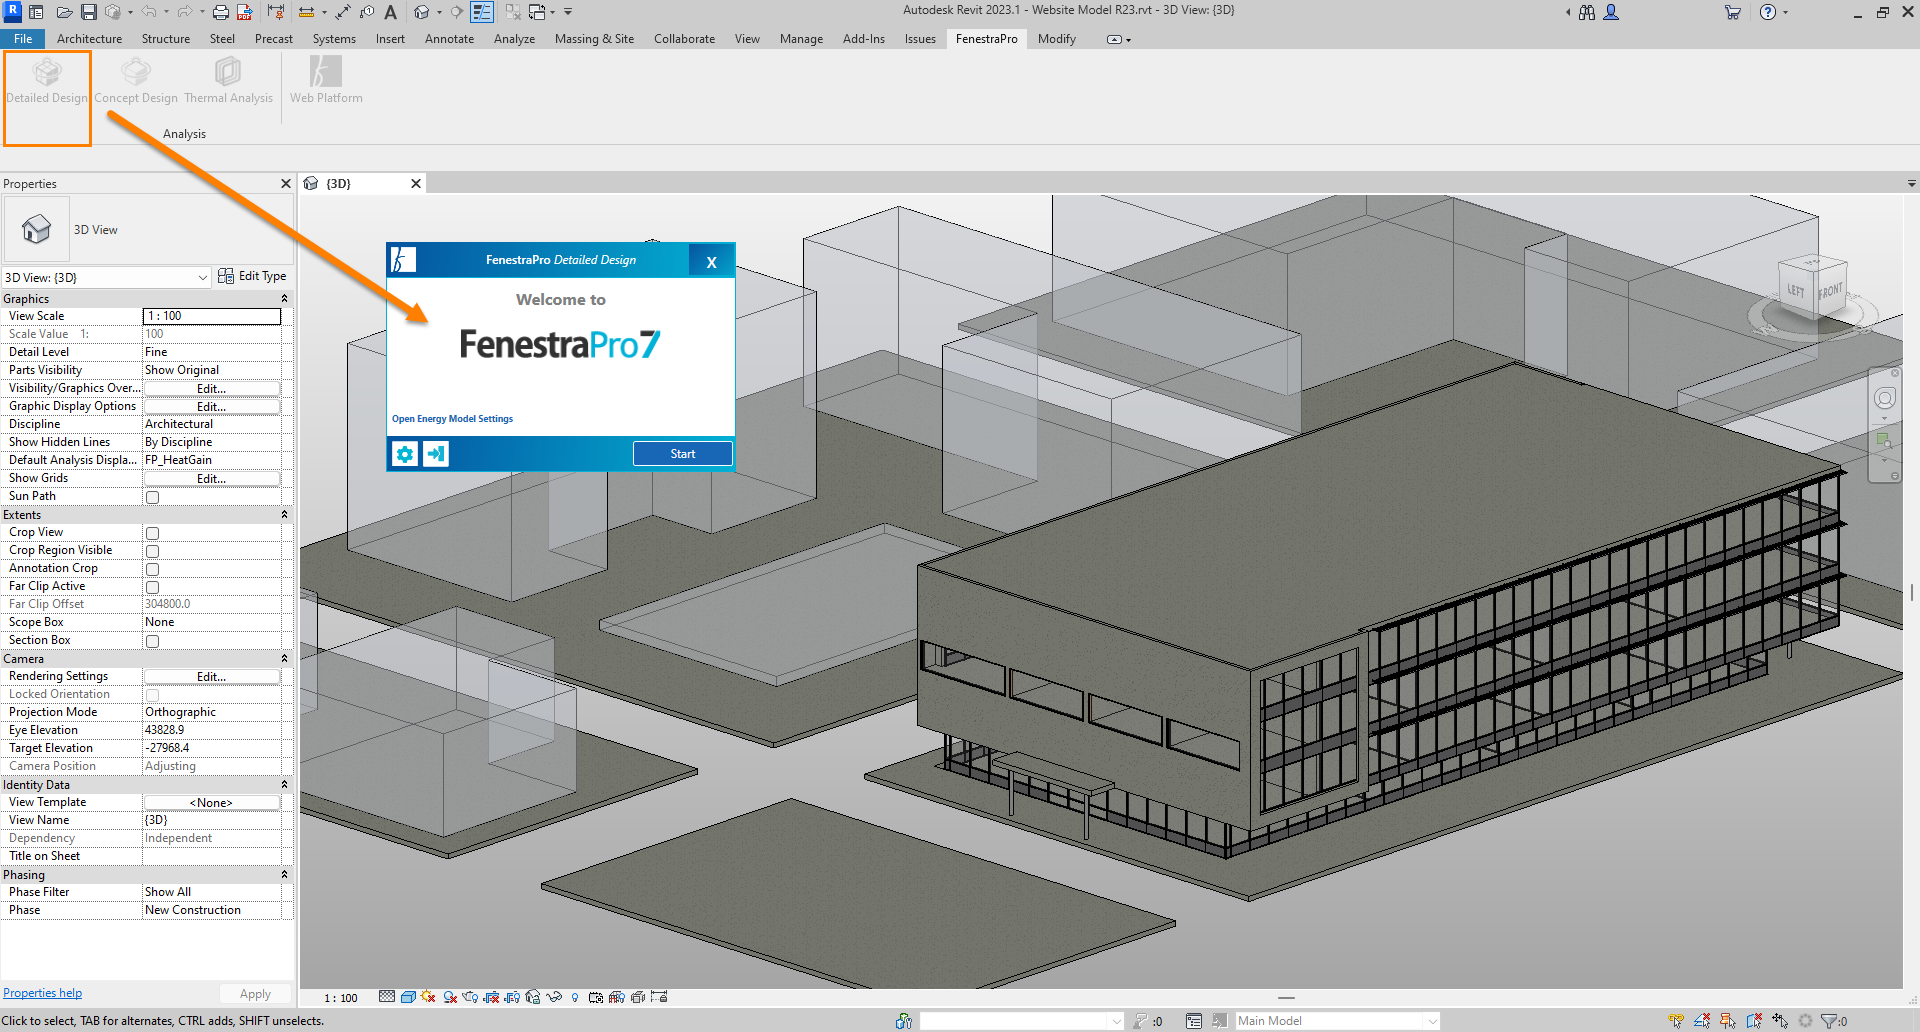Image resolution: width=1920 pixels, height=1032 pixels.
Task: Click the Detailed Design ribbon button
Action: click(47, 81)
